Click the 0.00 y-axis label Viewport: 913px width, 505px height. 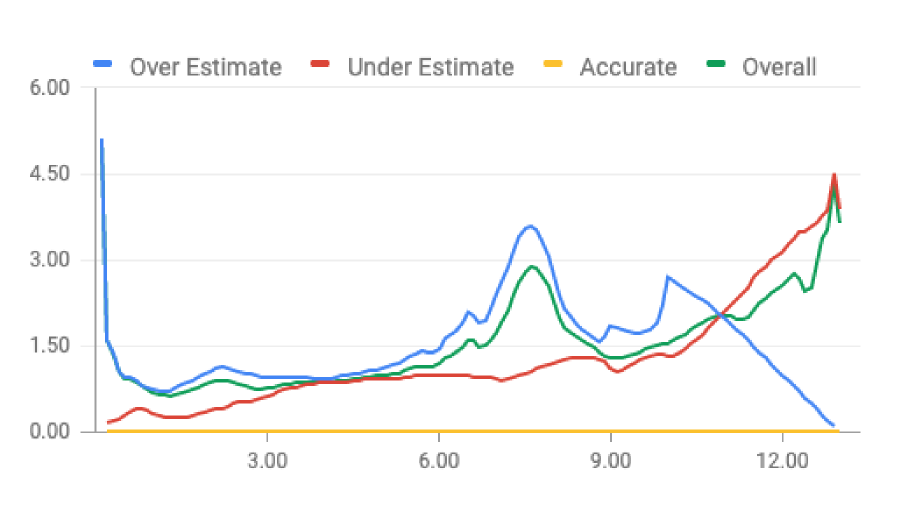[x=46, y=432]
